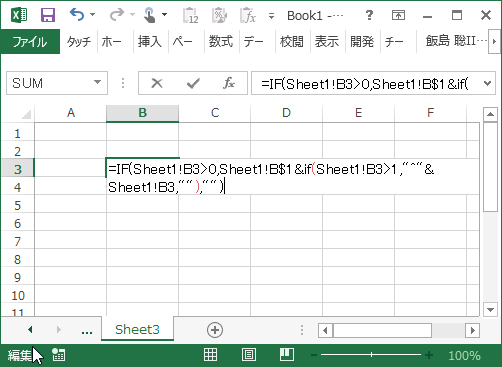Click inside the formula bar text
The width and height of the screenshot is (502, 367).
tap(365, 84)
